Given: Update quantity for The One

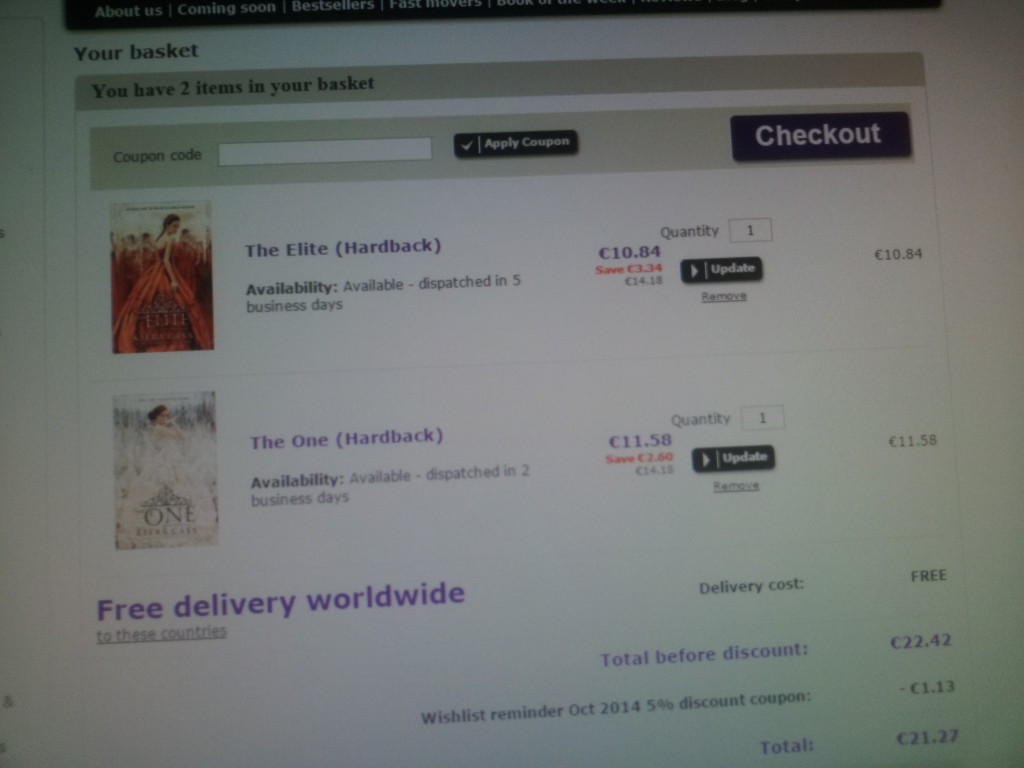Looking at the screenshot, I should point(733,458).
